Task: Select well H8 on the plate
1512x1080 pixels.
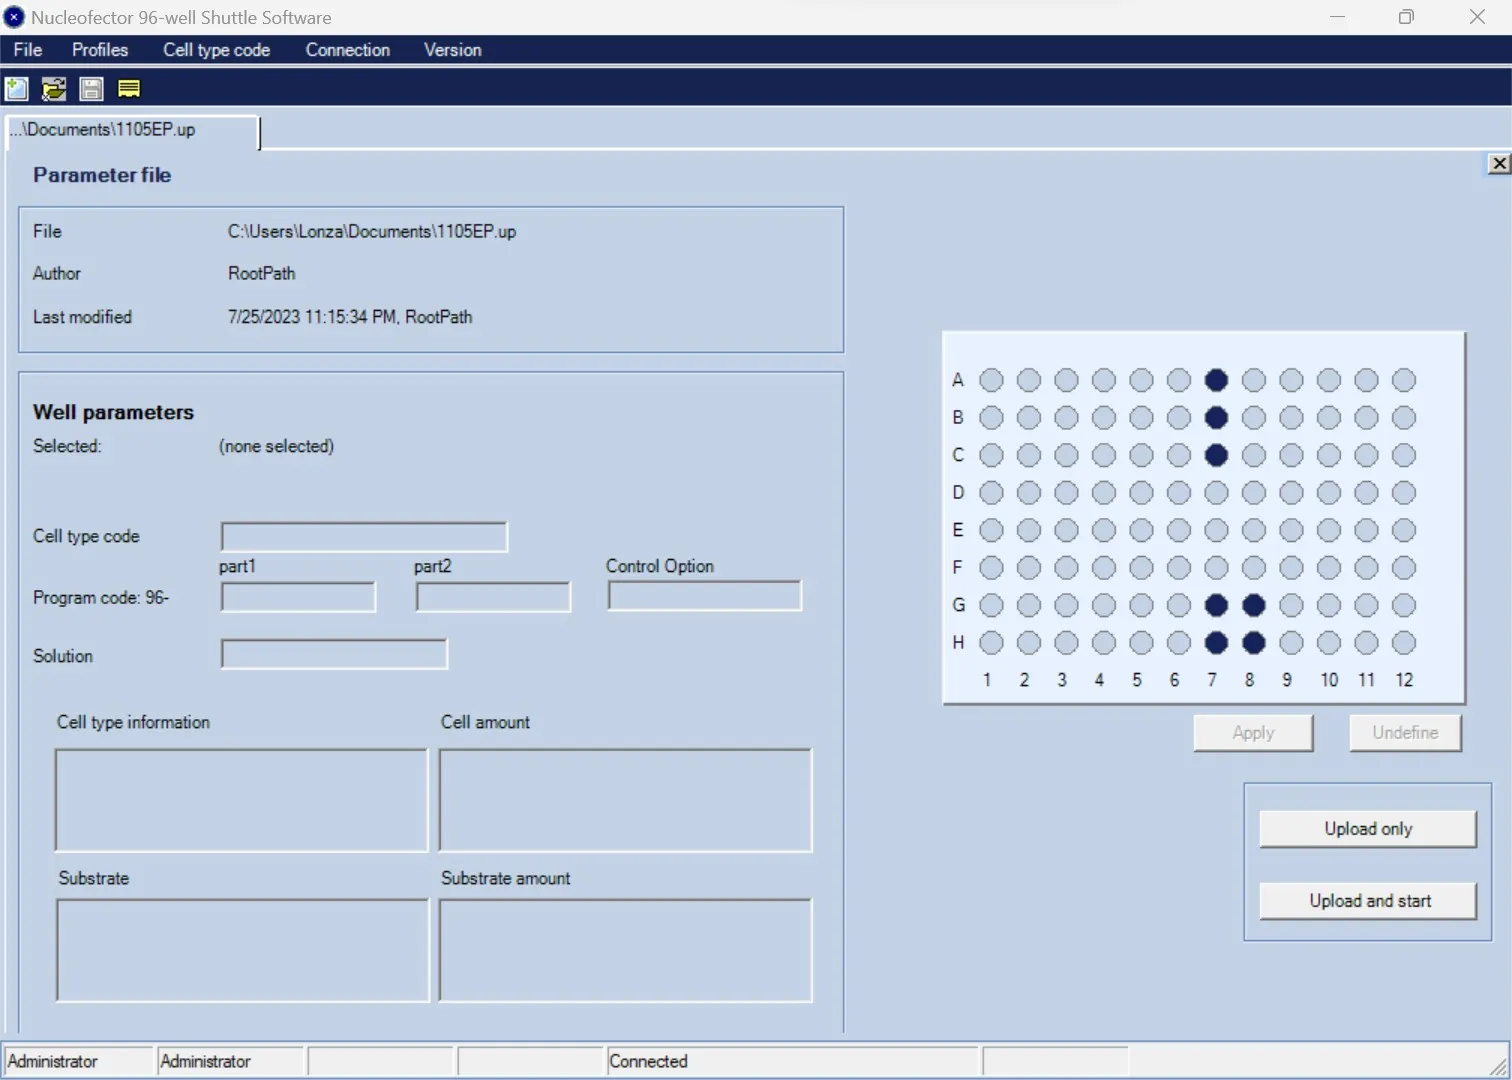Action: pyautogui.click(x=1254, y=643)
